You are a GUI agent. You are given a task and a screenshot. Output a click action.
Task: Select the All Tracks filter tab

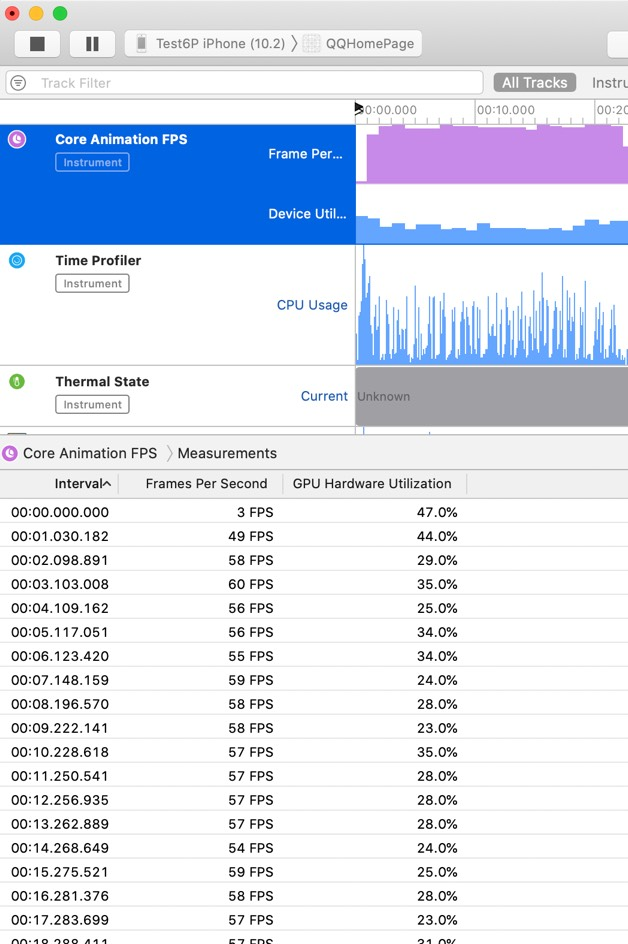pyautogui.click(x=535, y=82)
